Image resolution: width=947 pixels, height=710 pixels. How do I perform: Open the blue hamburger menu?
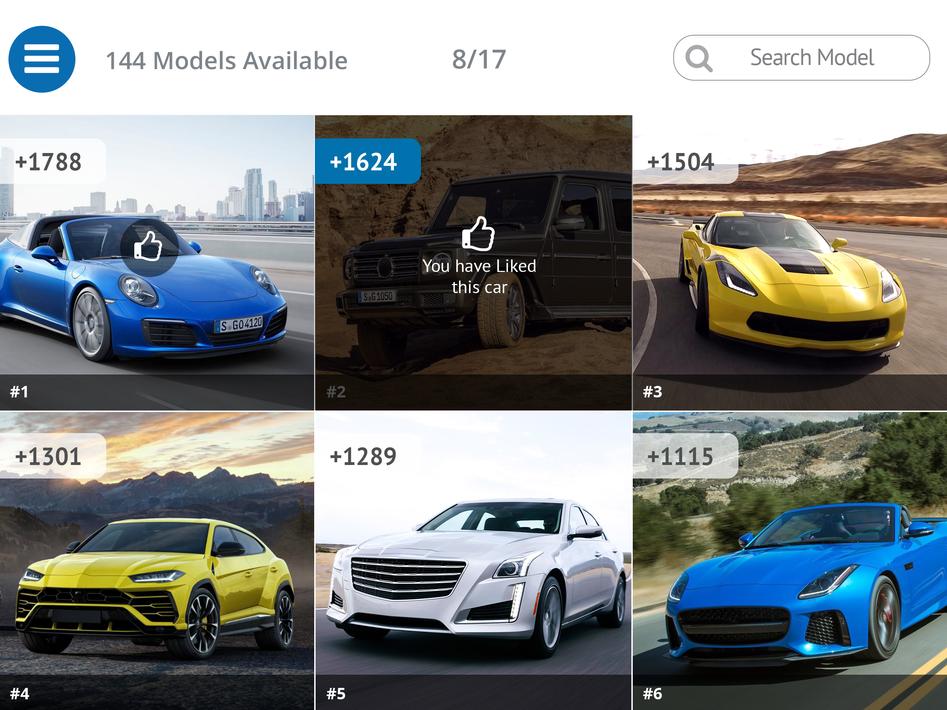pyautogui.click(x=42, y=59)
